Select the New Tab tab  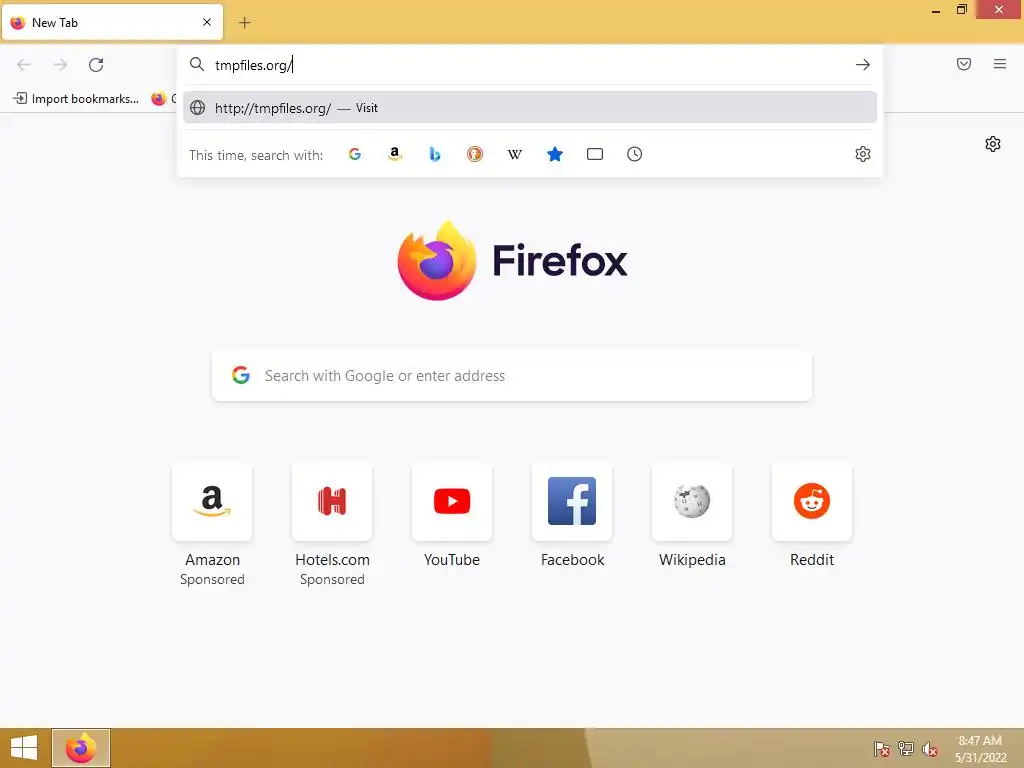click(112, 23)
